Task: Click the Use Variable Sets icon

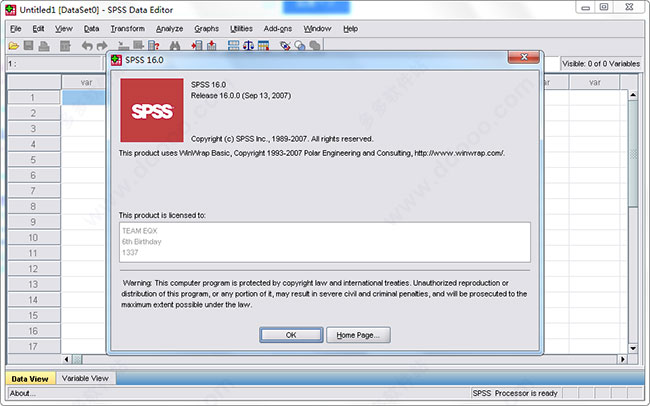Action: point(300,46)
